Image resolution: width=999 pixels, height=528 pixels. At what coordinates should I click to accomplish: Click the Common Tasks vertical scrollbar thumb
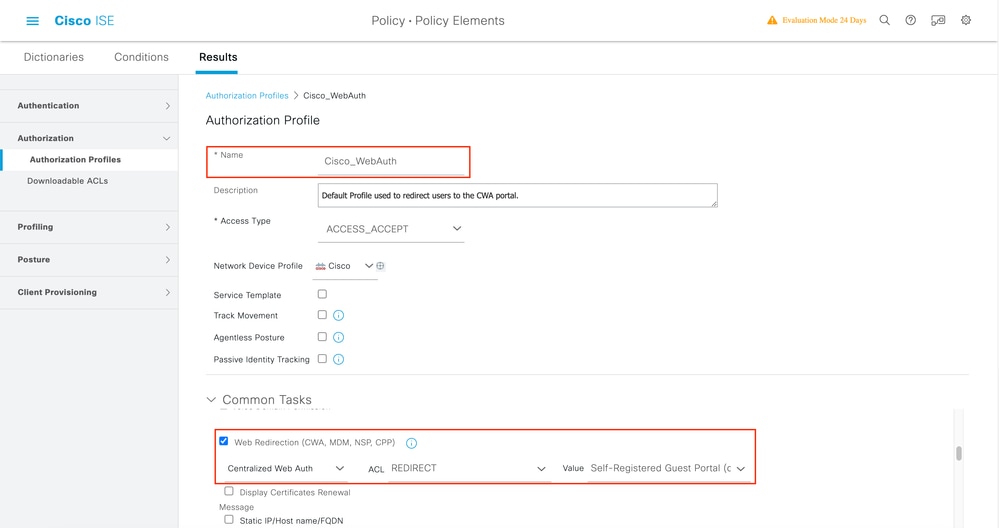point(959,453)
